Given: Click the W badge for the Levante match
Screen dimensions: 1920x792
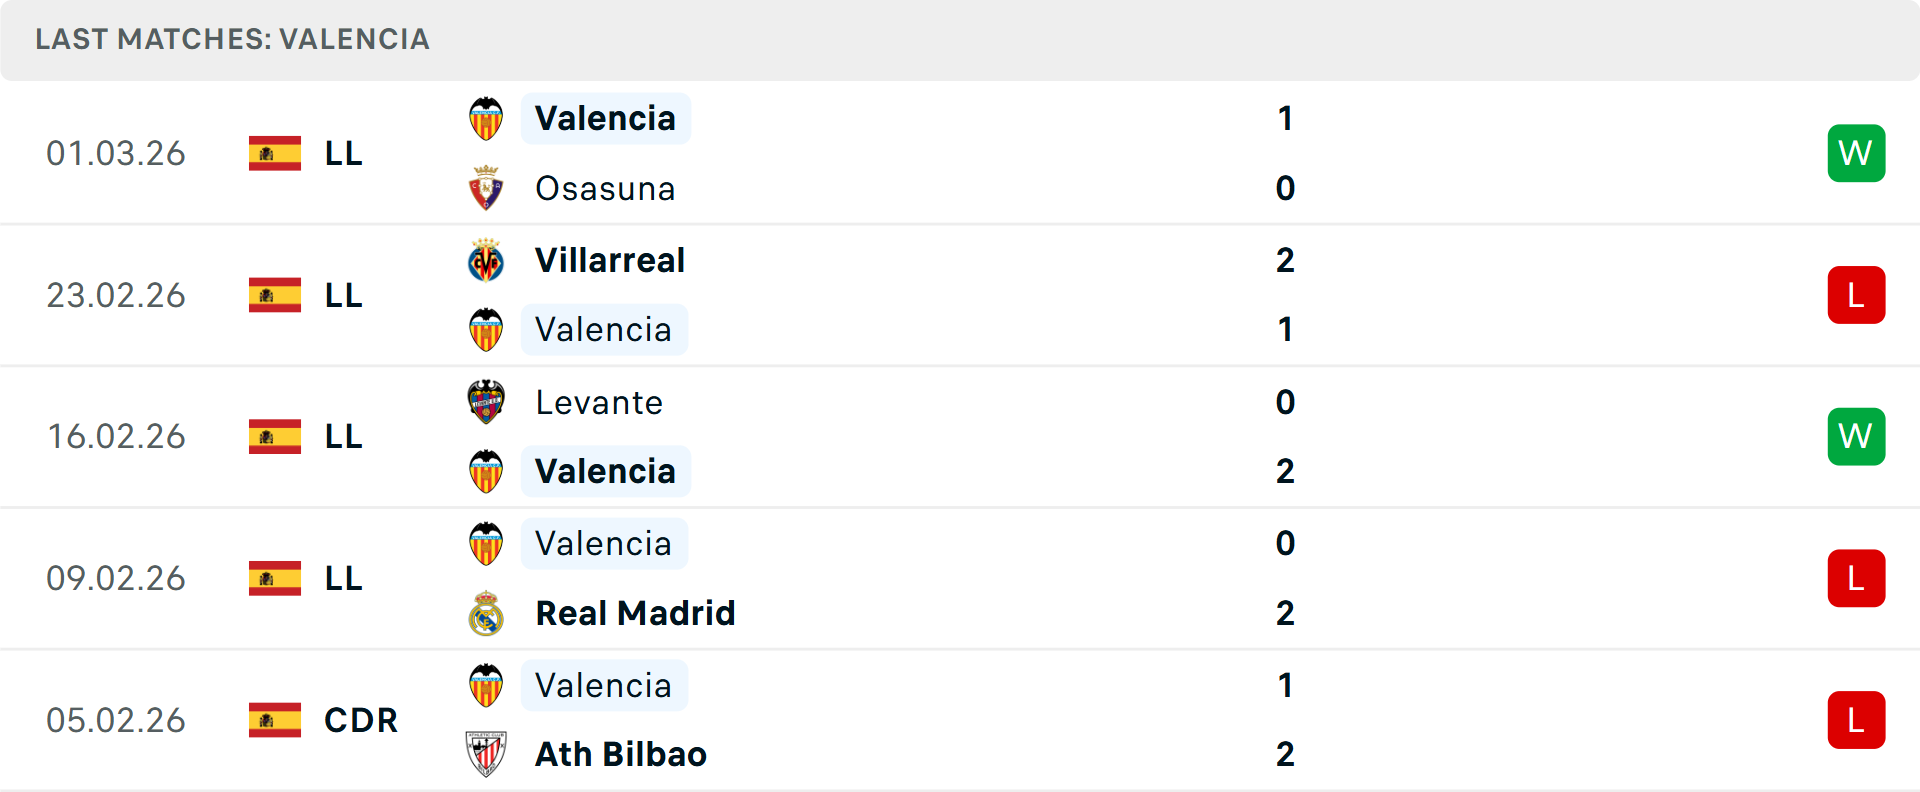Looking at the screenshot, I should tap(1856, 436).
